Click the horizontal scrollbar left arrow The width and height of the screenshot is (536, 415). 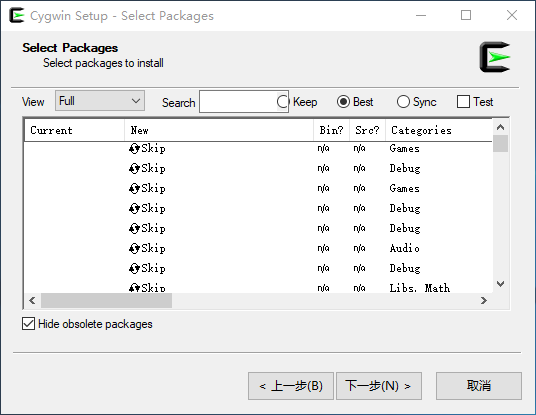point(32,300)
